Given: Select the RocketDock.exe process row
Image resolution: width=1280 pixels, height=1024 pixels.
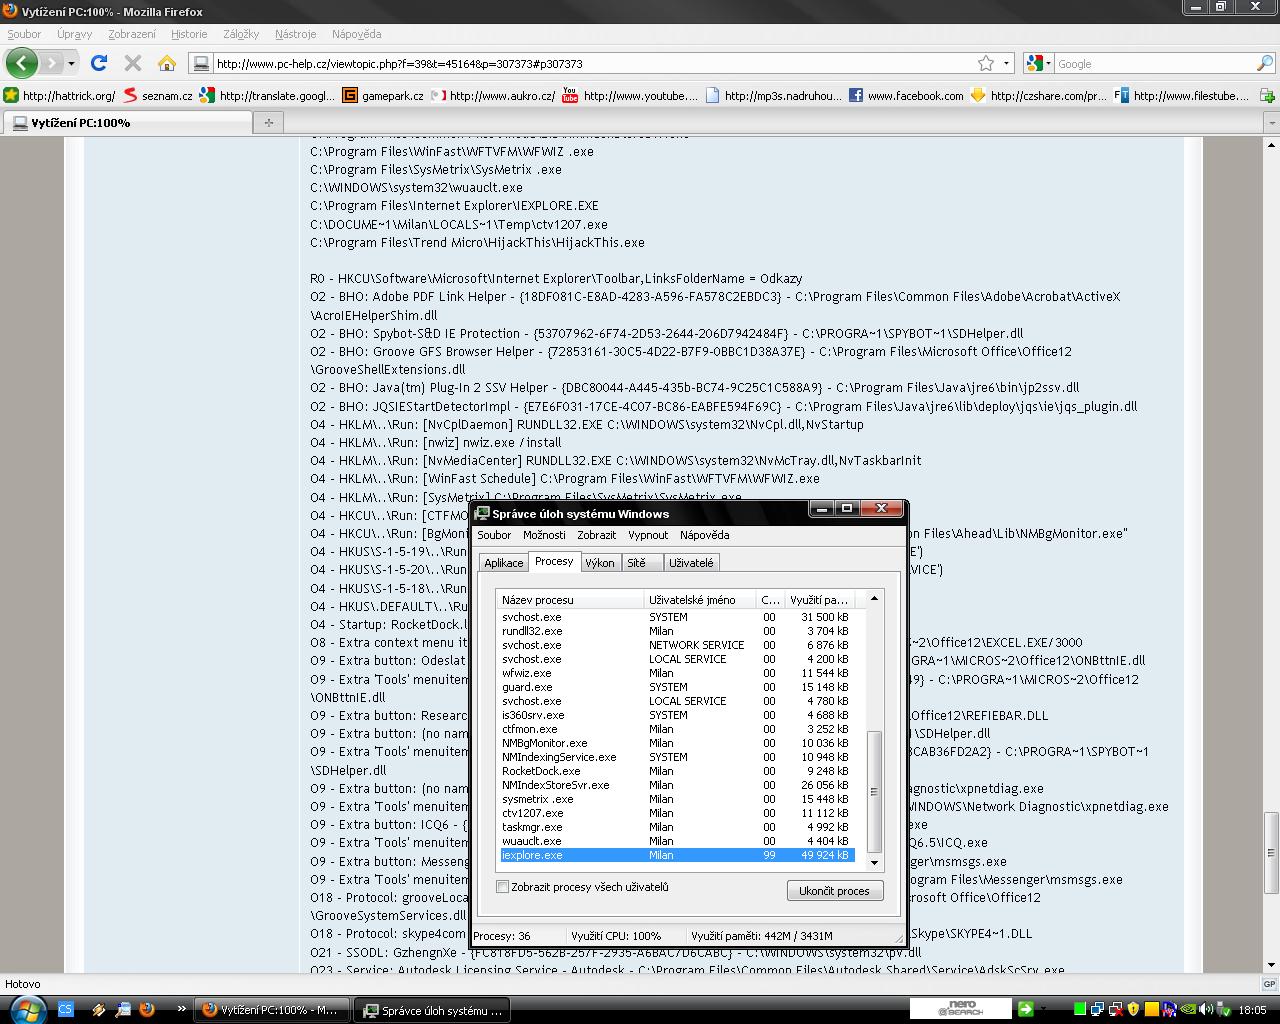Looking at the screenshot, I should pyautogui.click(x=677, y=771).
